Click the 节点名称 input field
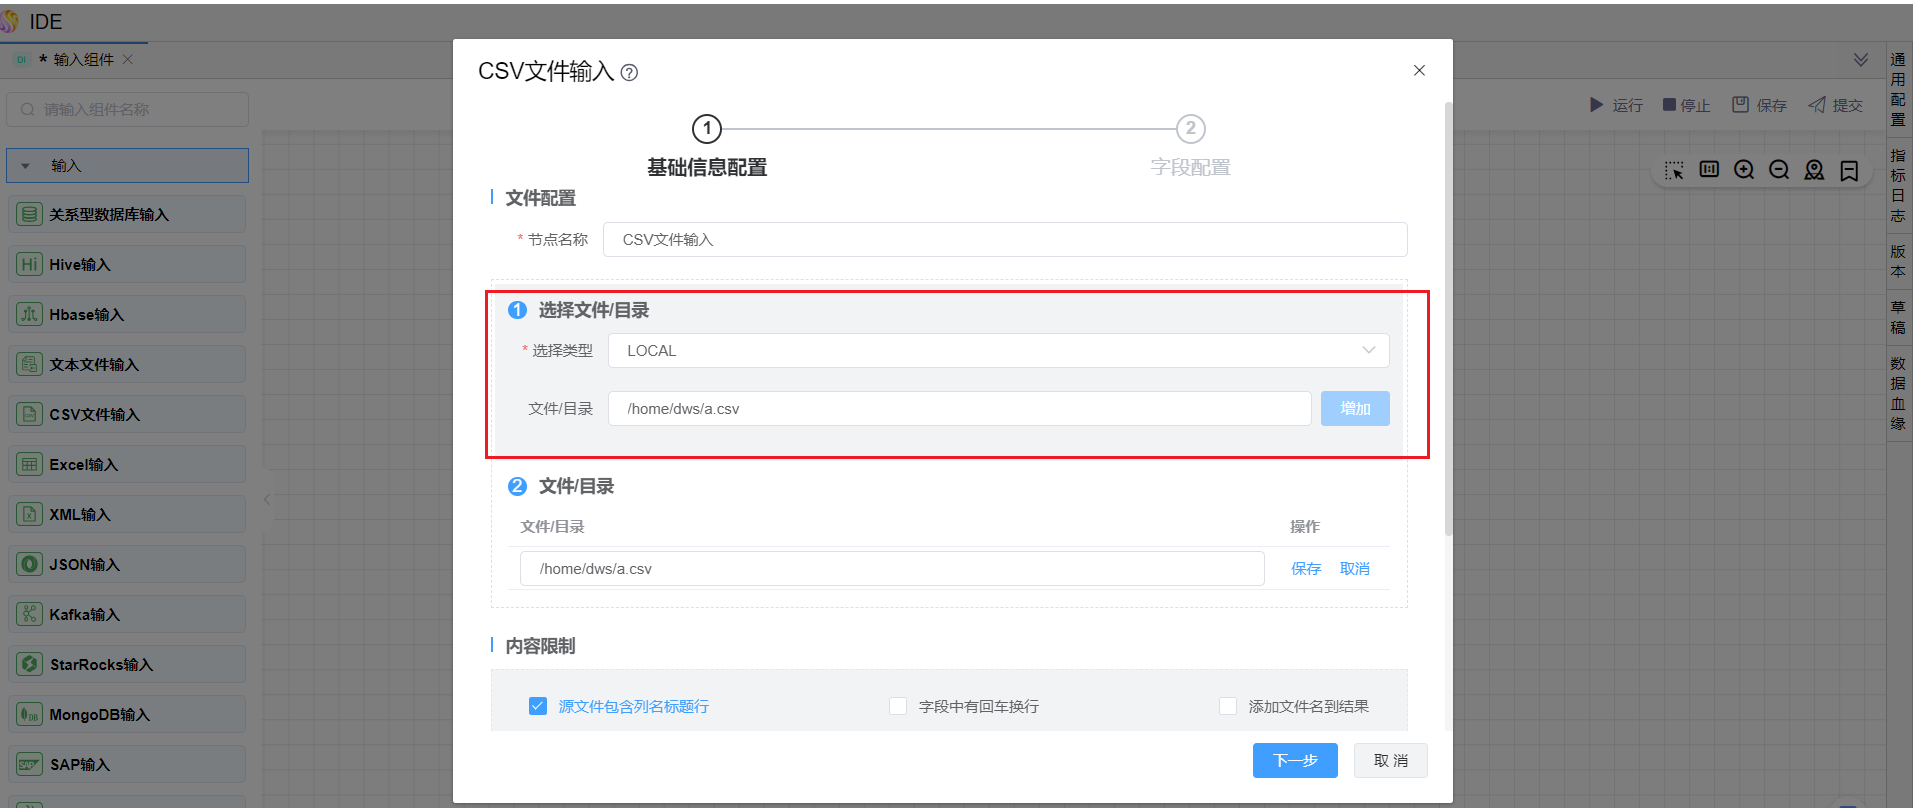The width and height of the screenshot is (1913, 808). [1004, 240]
